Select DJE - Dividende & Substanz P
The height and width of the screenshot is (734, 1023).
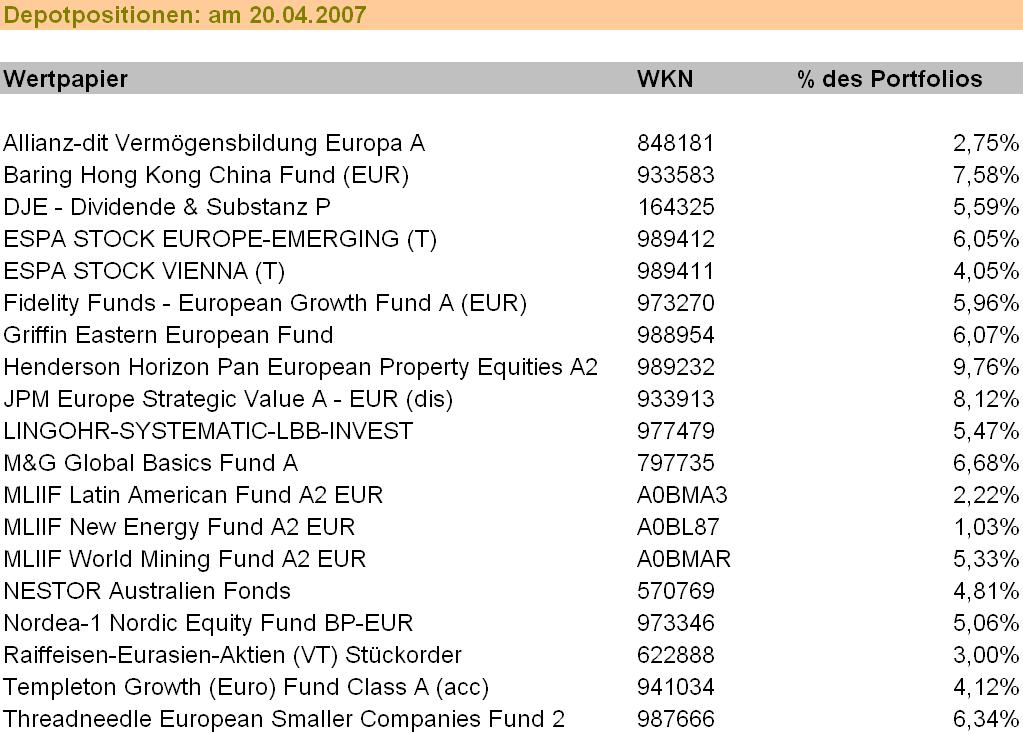(x=167, y=207)
